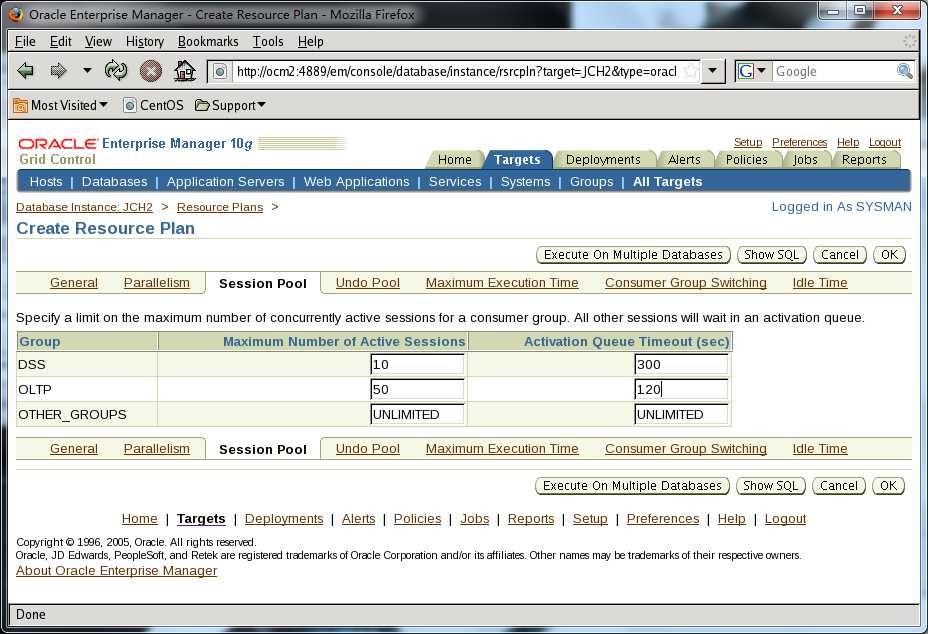The height and width of the screenshot is (634, 928).
Task: Open the All Targets subtab
Action: coord(668,182)
